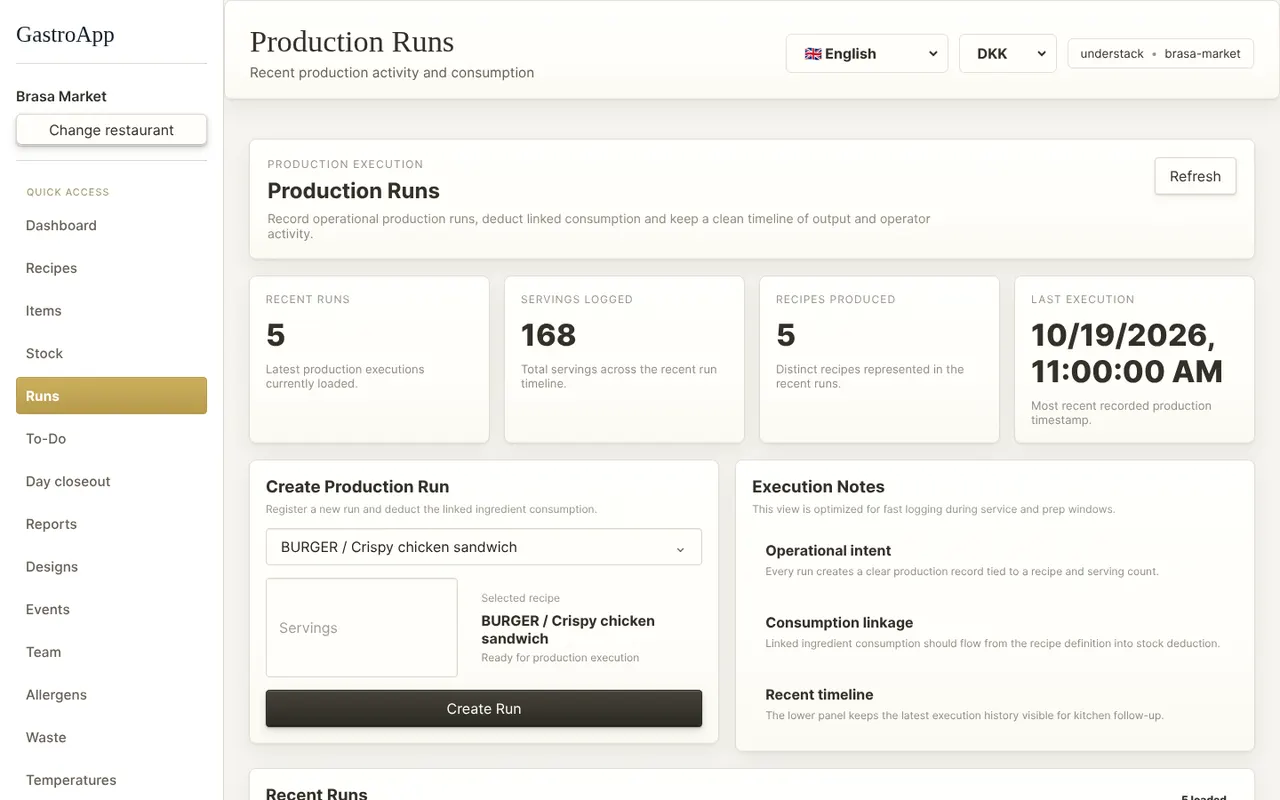Go to Recipes in the sidebar
Screen dimensions: 1280x800
click(111, 268)
